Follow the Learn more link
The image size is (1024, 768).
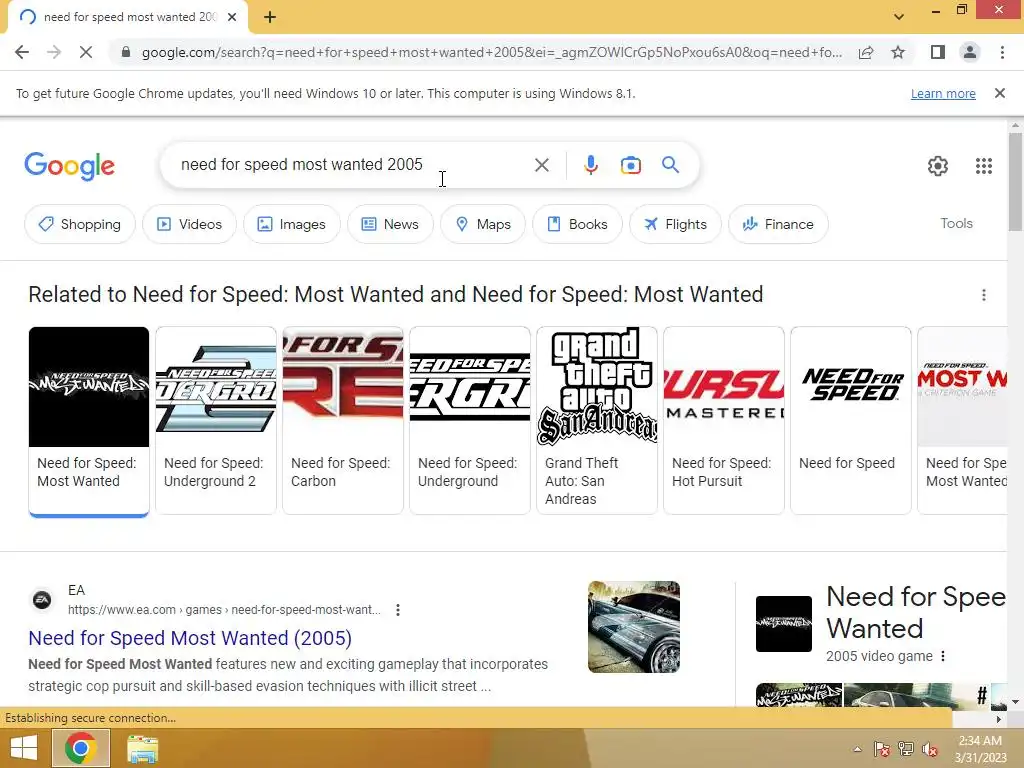coord(943,93)
